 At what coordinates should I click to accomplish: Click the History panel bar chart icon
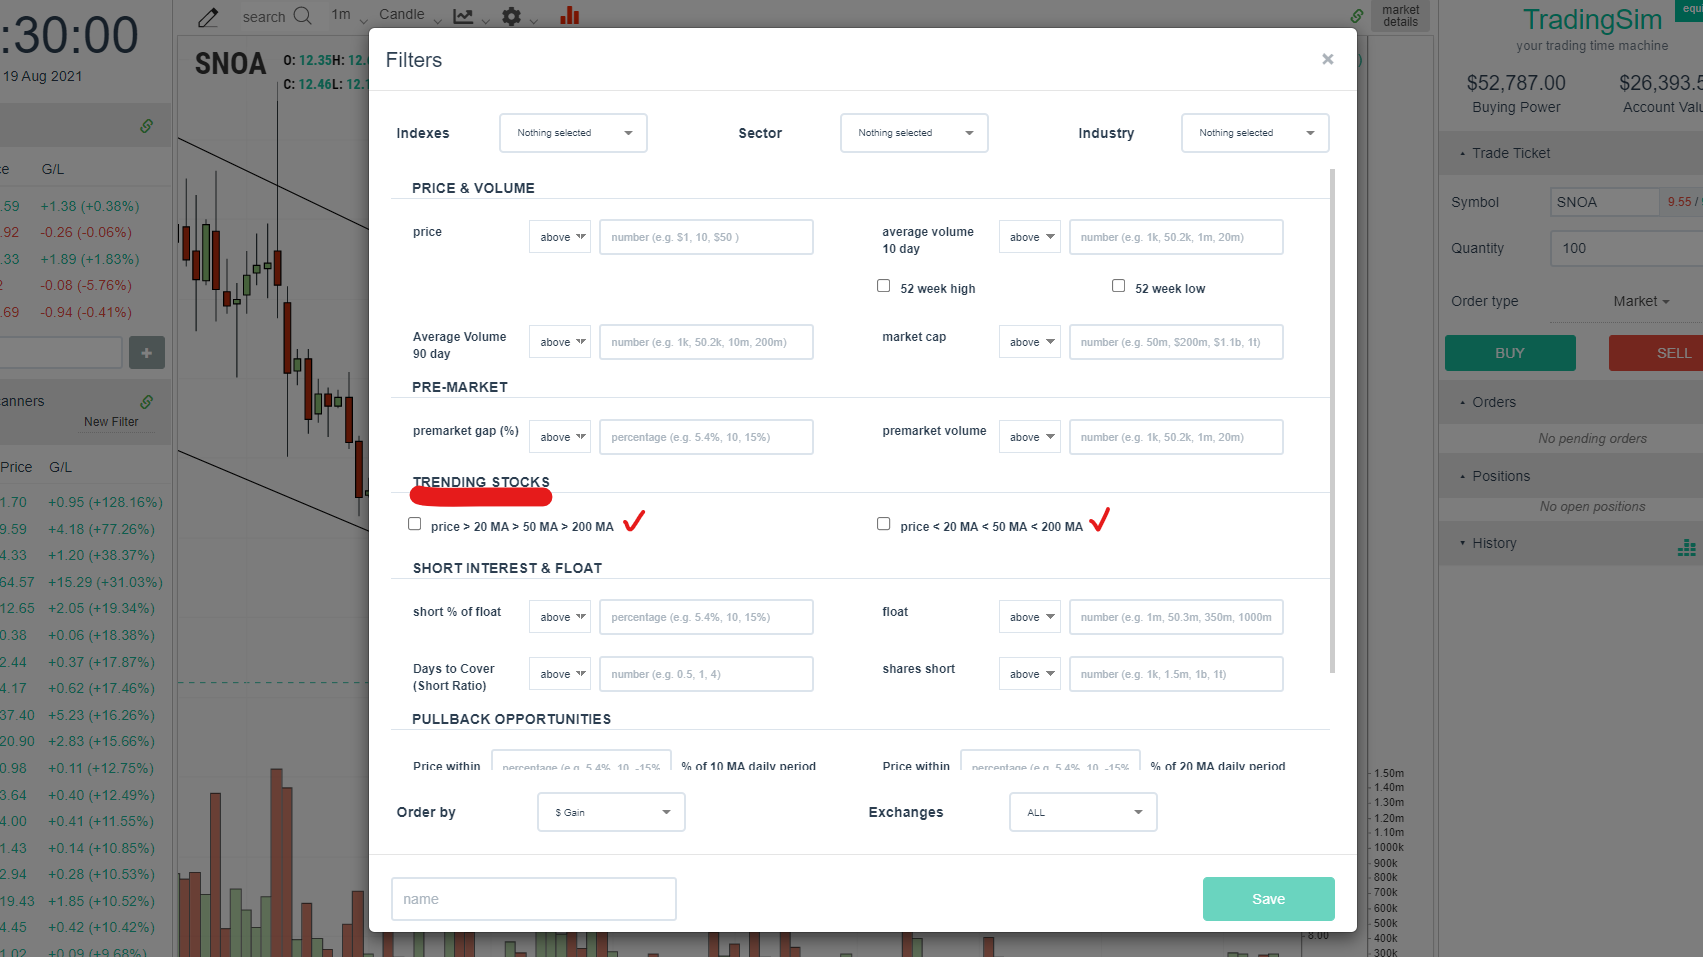click(x=1687, y=547)
